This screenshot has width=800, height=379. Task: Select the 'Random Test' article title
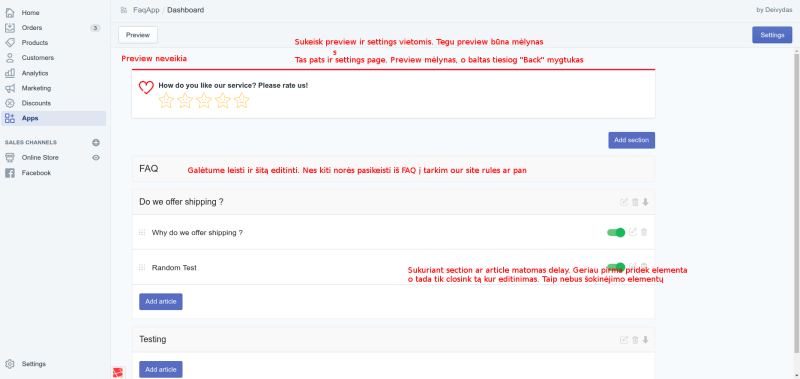click(x=174, y=268)
